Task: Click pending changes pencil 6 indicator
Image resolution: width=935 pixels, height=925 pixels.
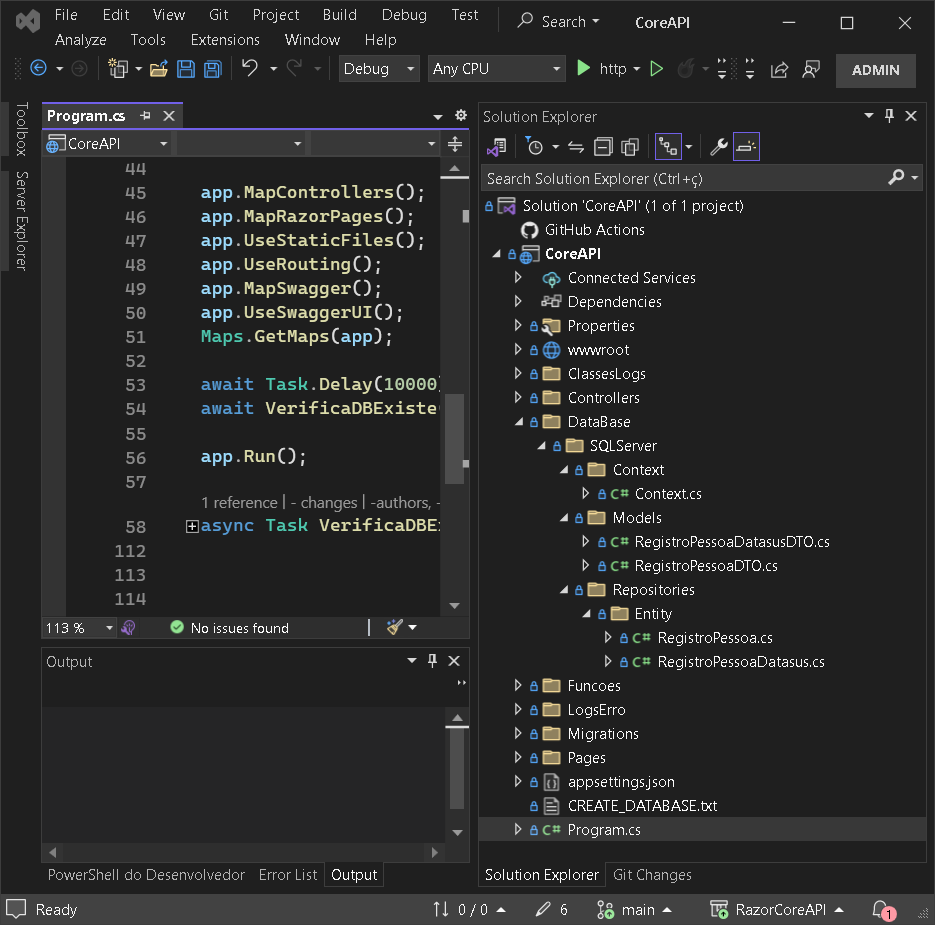Action: click(x=552, y=909)
